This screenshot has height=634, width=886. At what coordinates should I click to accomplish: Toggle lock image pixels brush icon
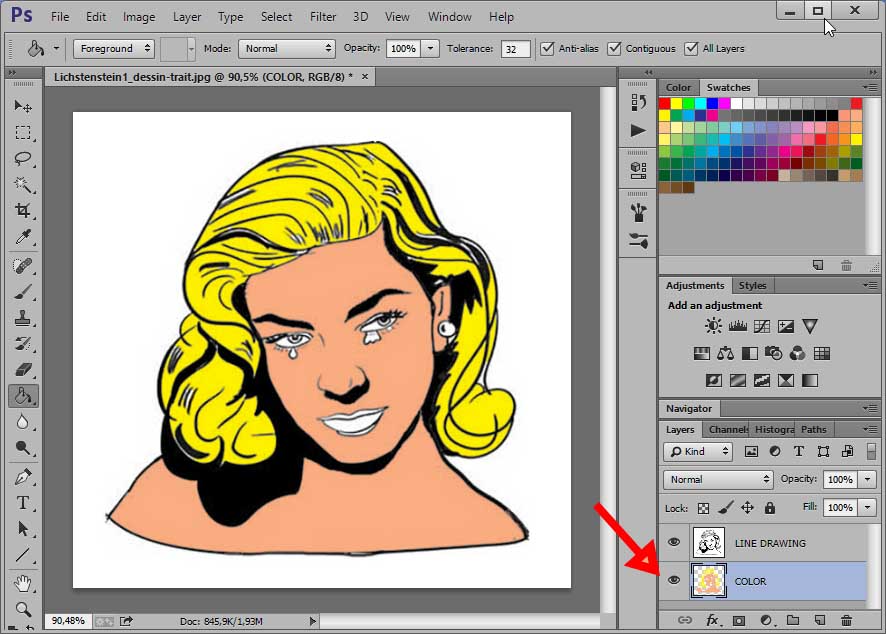(726, 508)
